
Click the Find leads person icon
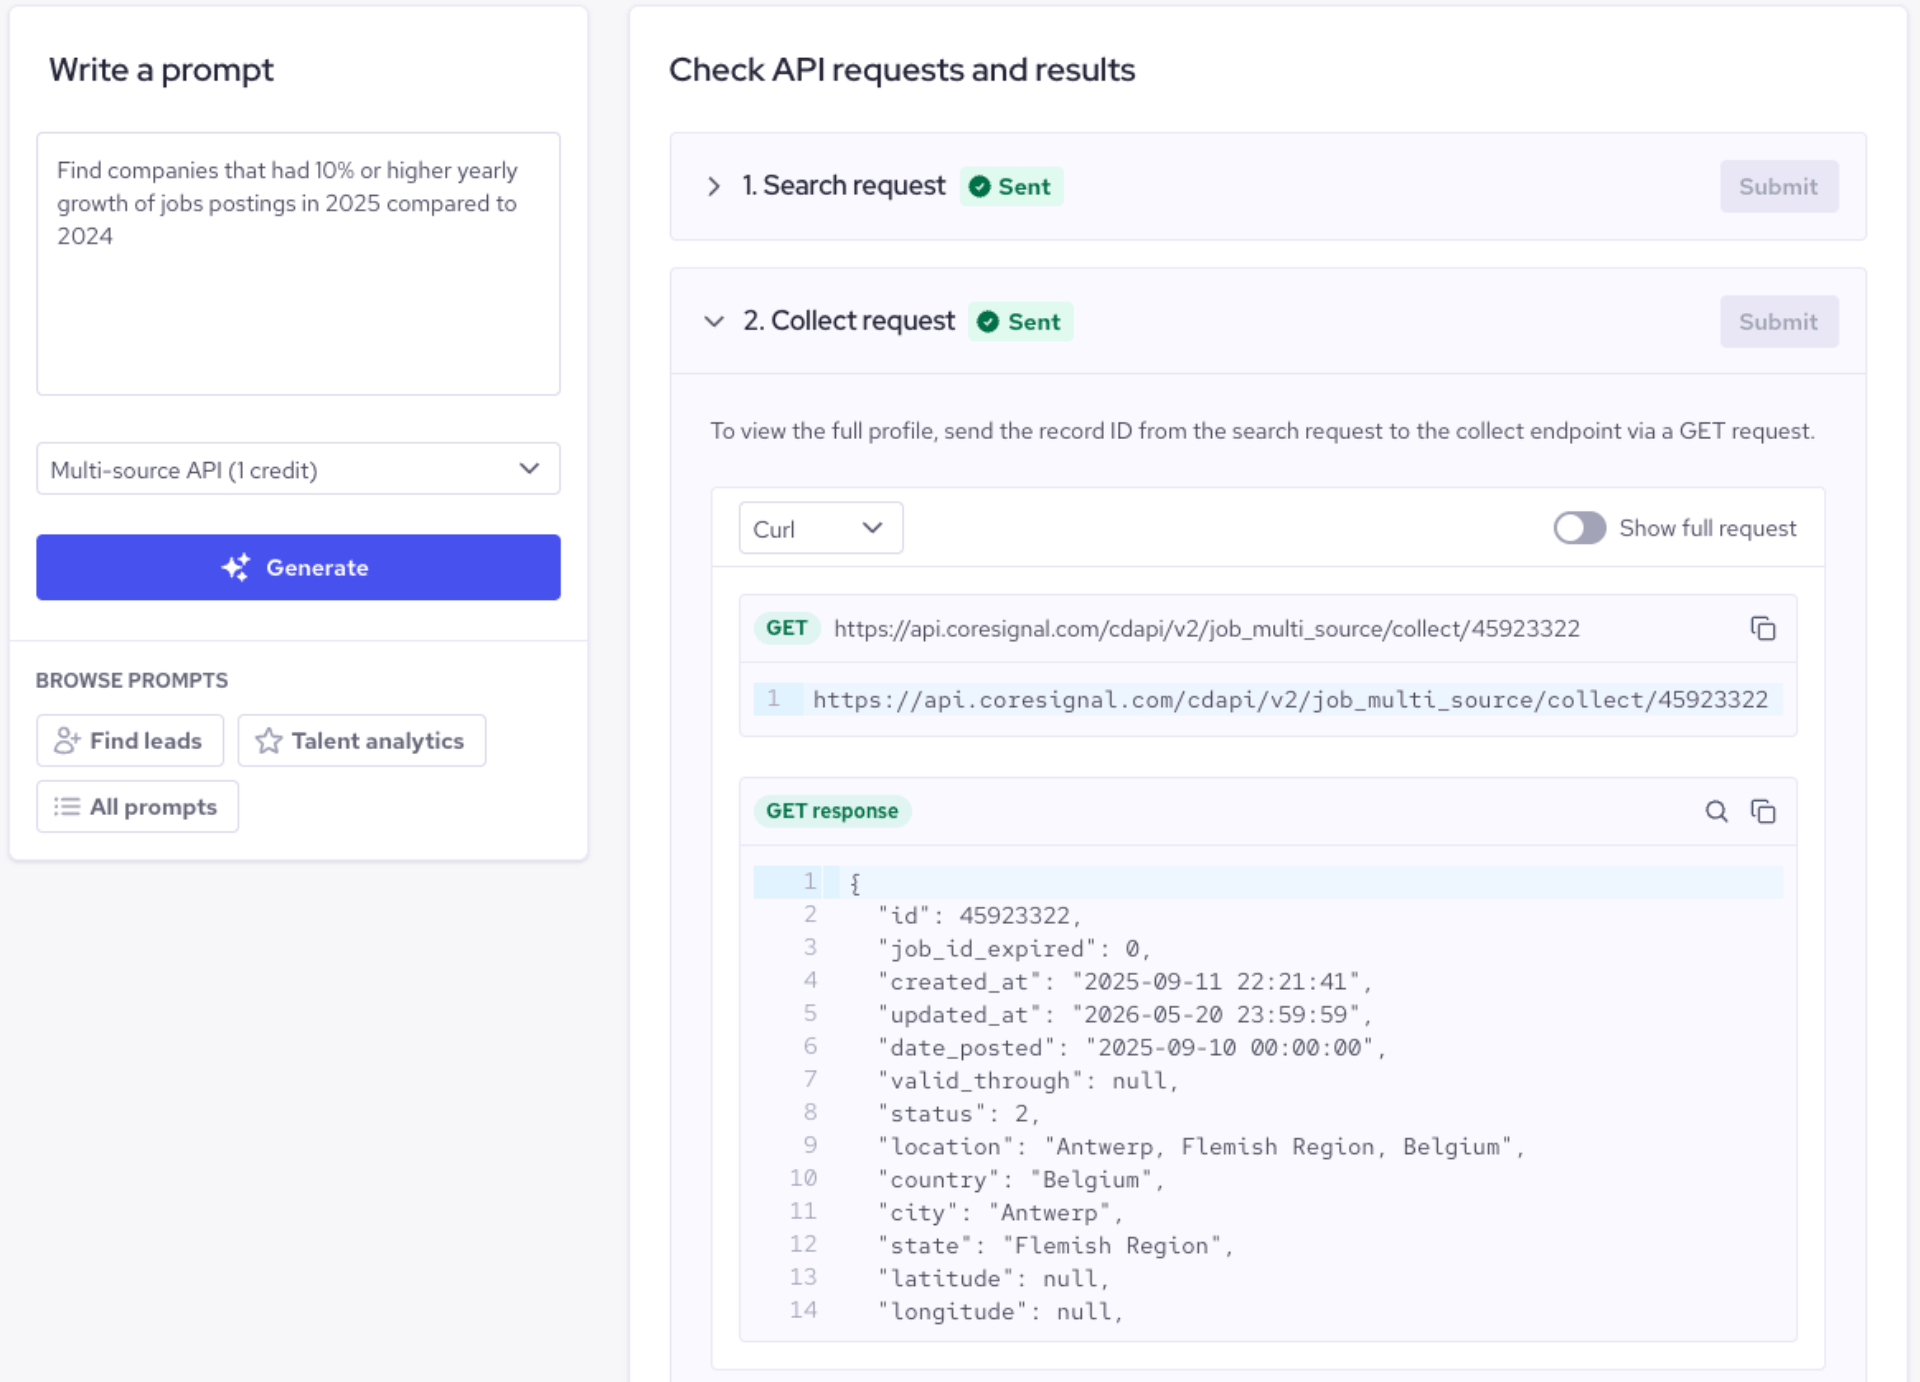point(66,741)
